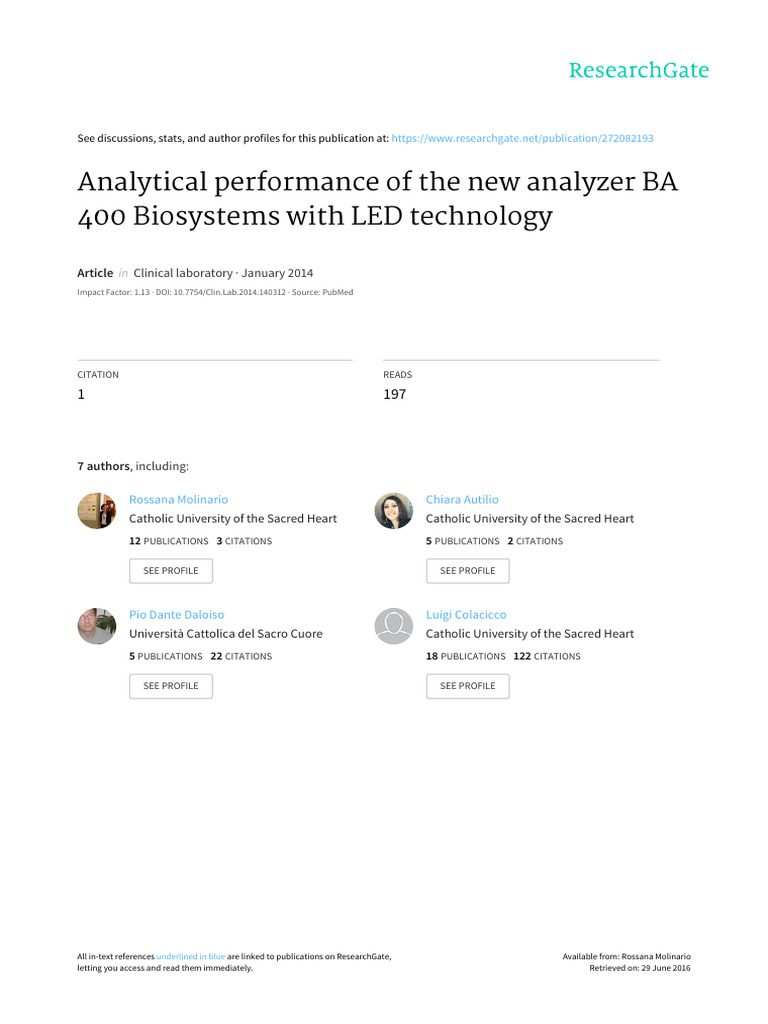The height and width of the screenshot is (1024, 768).
Task: Click See Profile under Rossana Molinario
Action: (x=171, y=571)
